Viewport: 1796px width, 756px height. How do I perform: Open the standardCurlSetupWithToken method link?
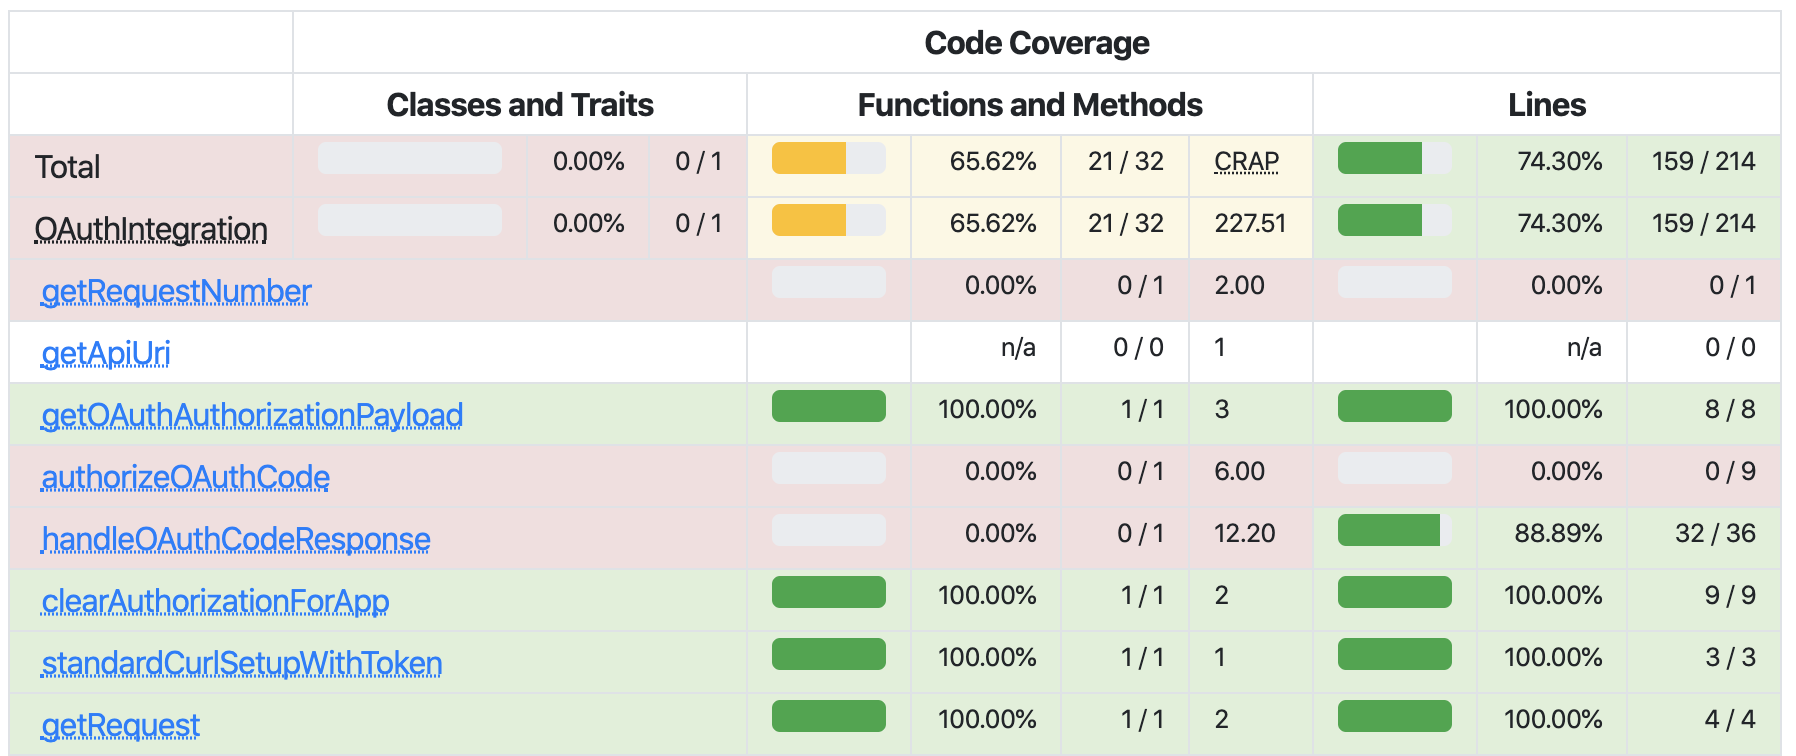coord(241,663)
